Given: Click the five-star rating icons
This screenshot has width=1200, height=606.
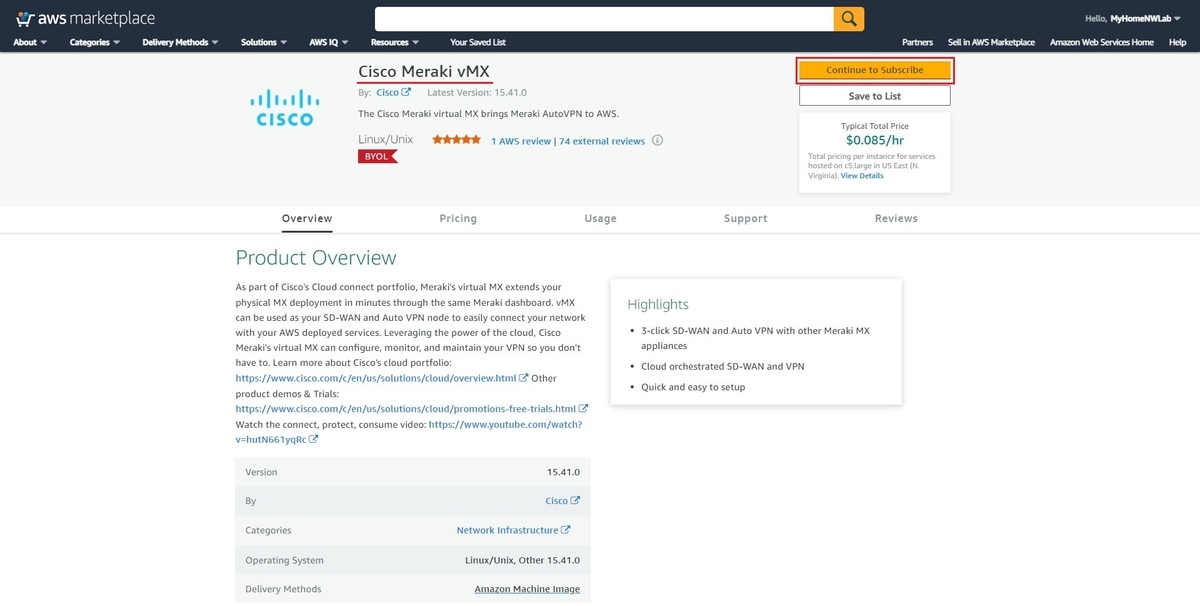Looking at the screenshot, I should 457,140.
